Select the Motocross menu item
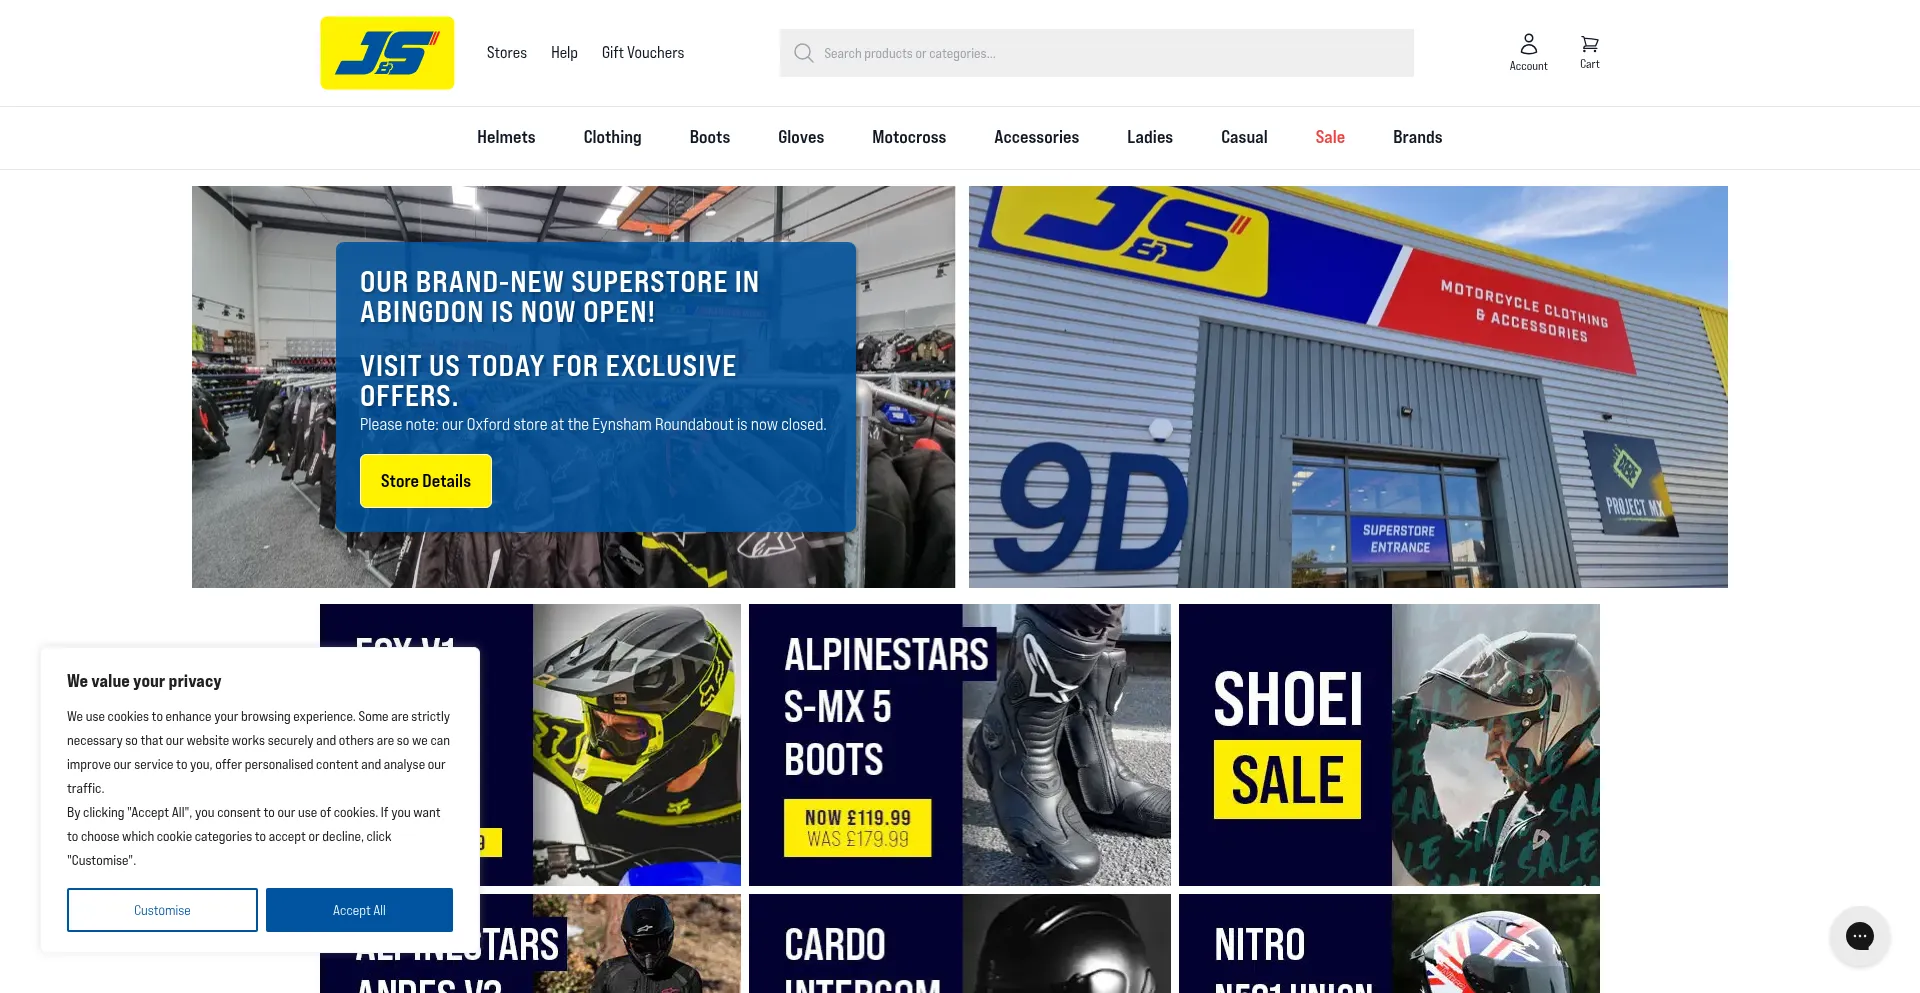1920x993 pixels. point(909,137)
